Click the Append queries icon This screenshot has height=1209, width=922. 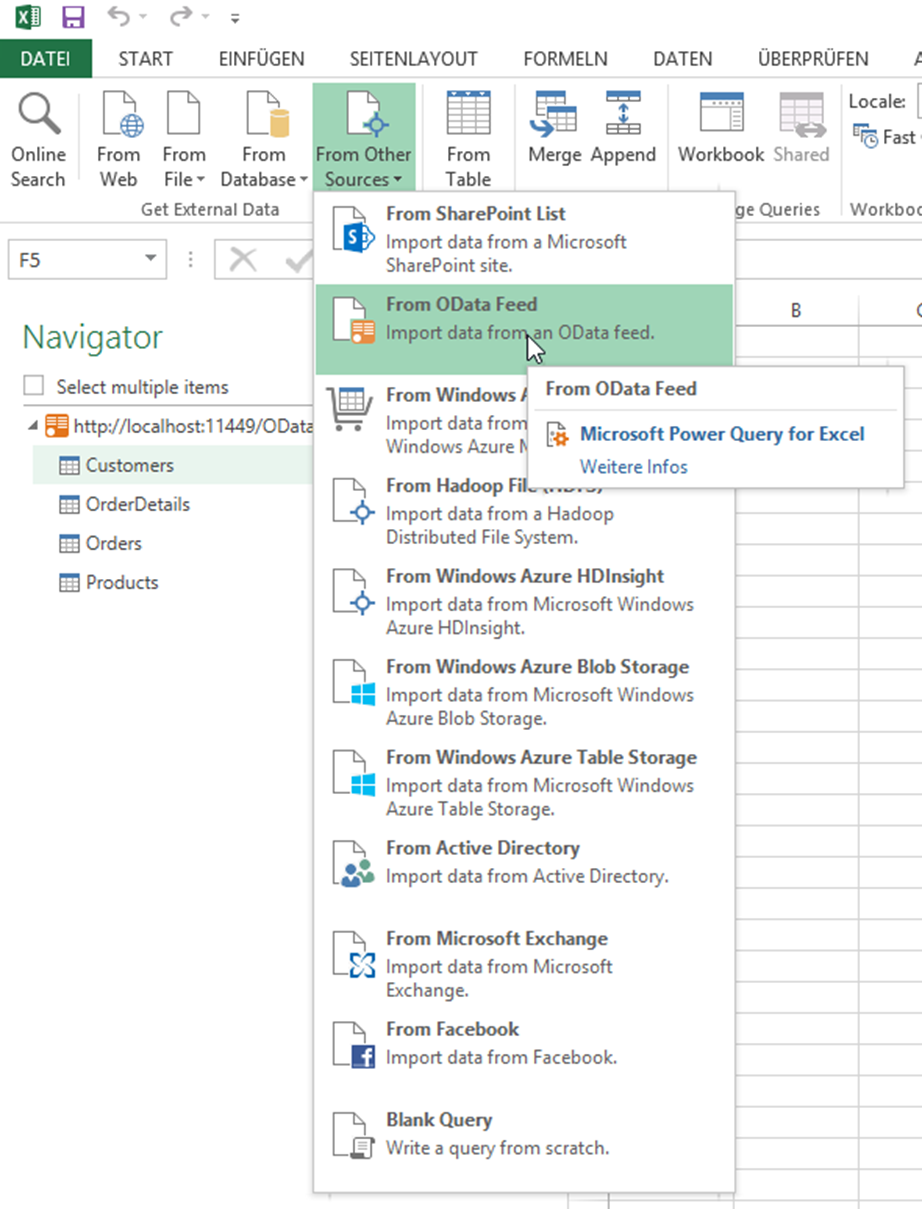coord(623,112)
